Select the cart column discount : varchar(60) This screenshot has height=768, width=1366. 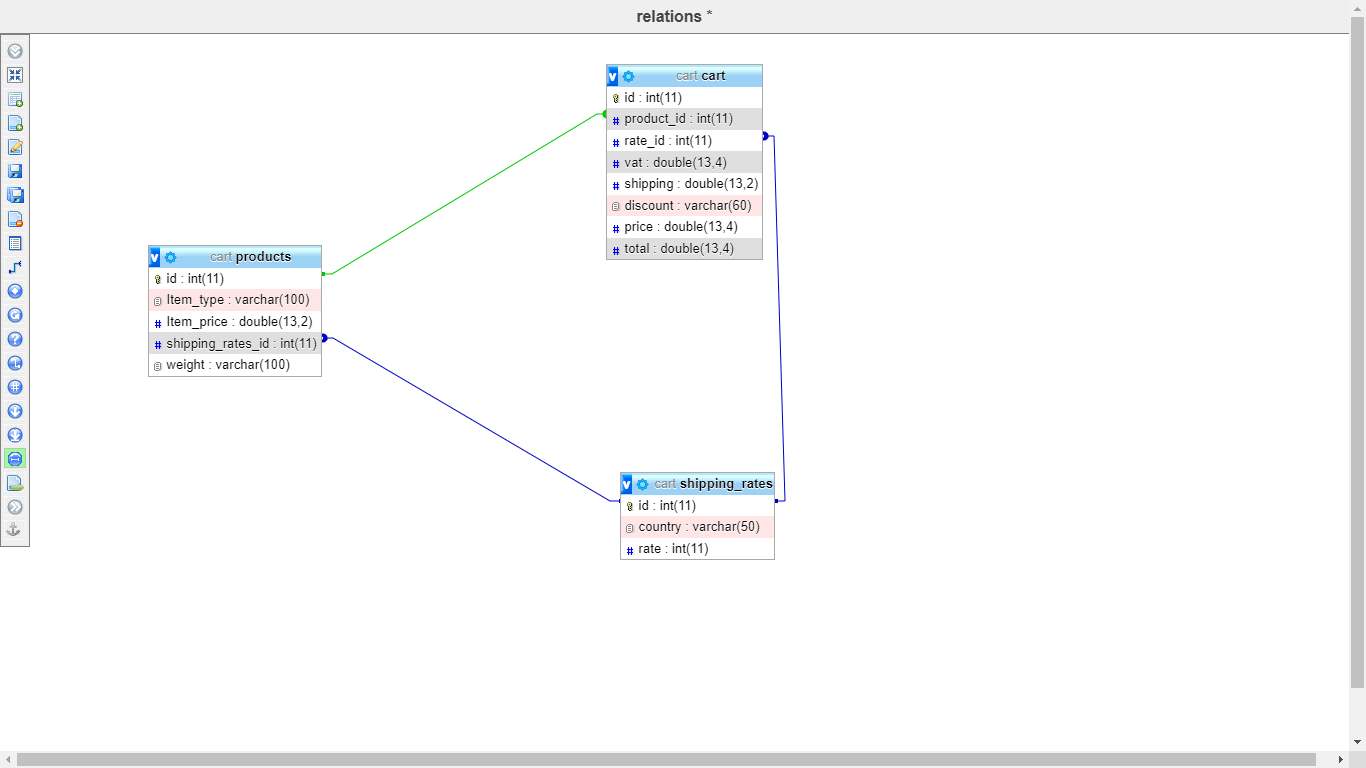point(684,206)
